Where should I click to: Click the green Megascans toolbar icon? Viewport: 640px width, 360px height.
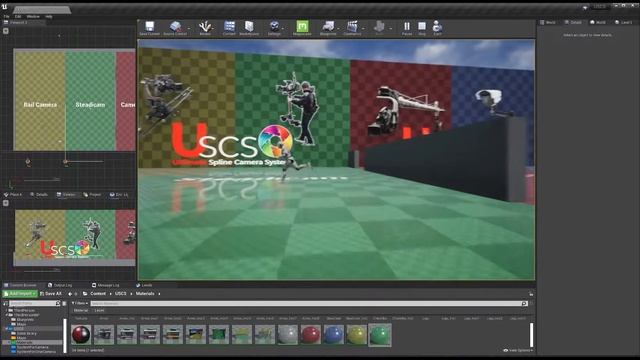pos(302,27)
